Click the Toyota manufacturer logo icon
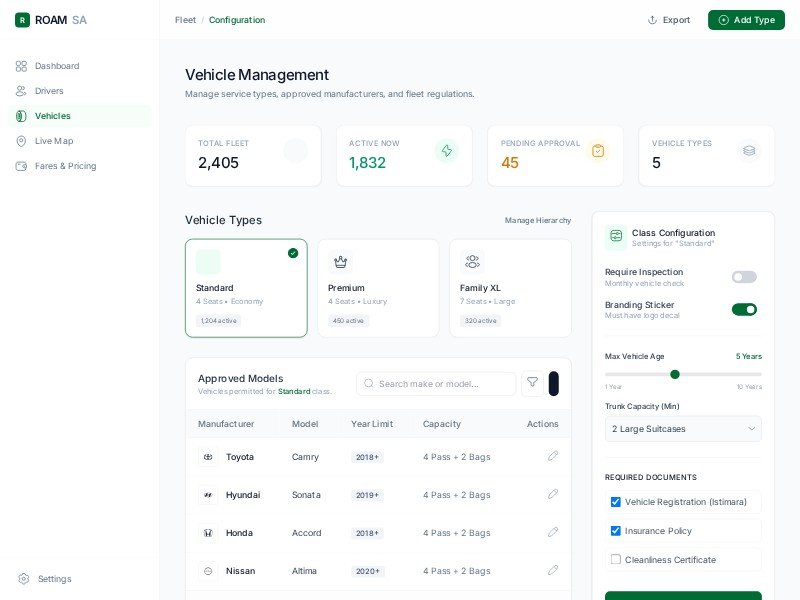The width and height of the screenshot is (800, 600). [208, 457]
